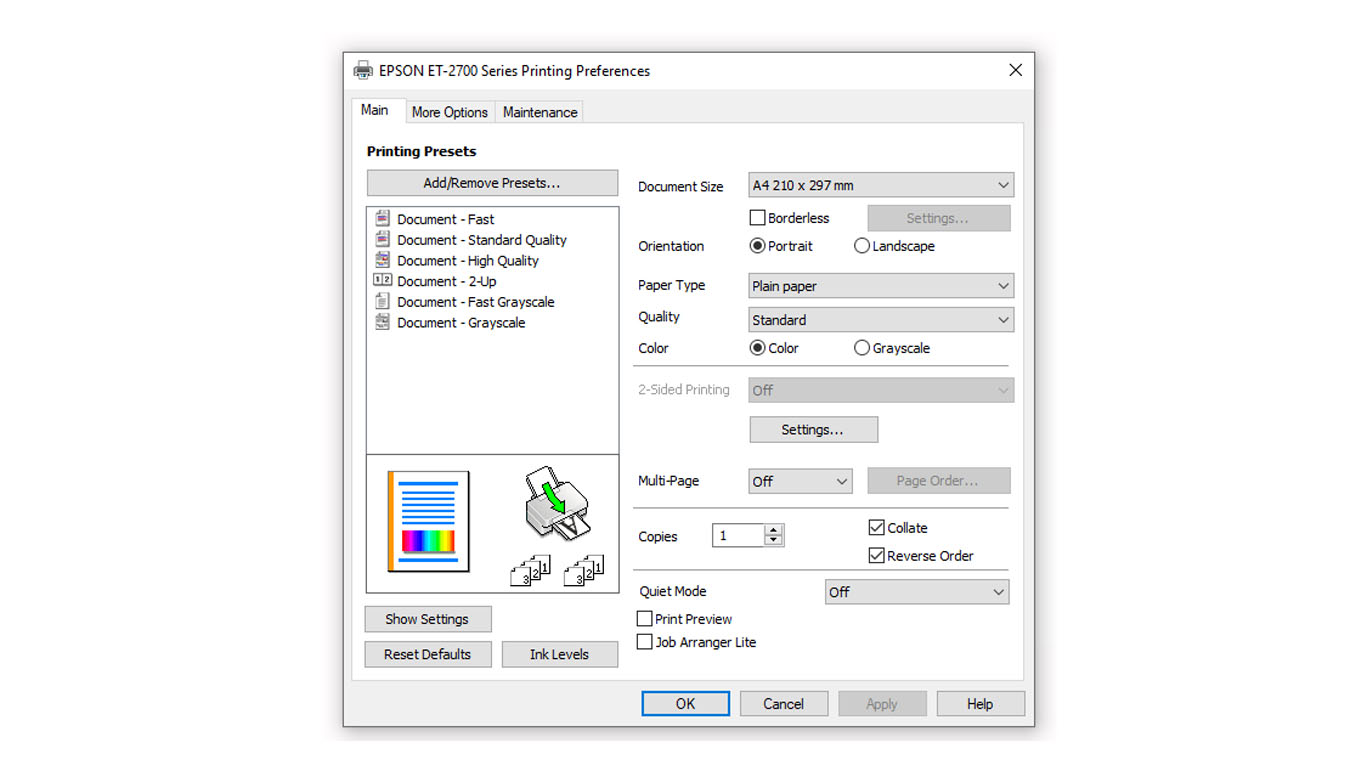Select the Document - Grayscale preset icon
The image size is (1346, 768).
382,322
